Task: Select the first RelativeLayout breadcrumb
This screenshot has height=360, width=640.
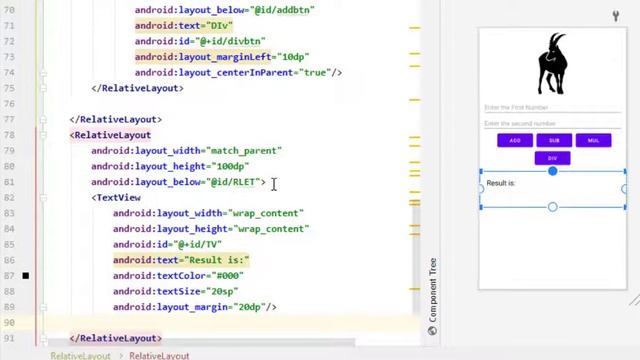Action: tap(80, 356)
